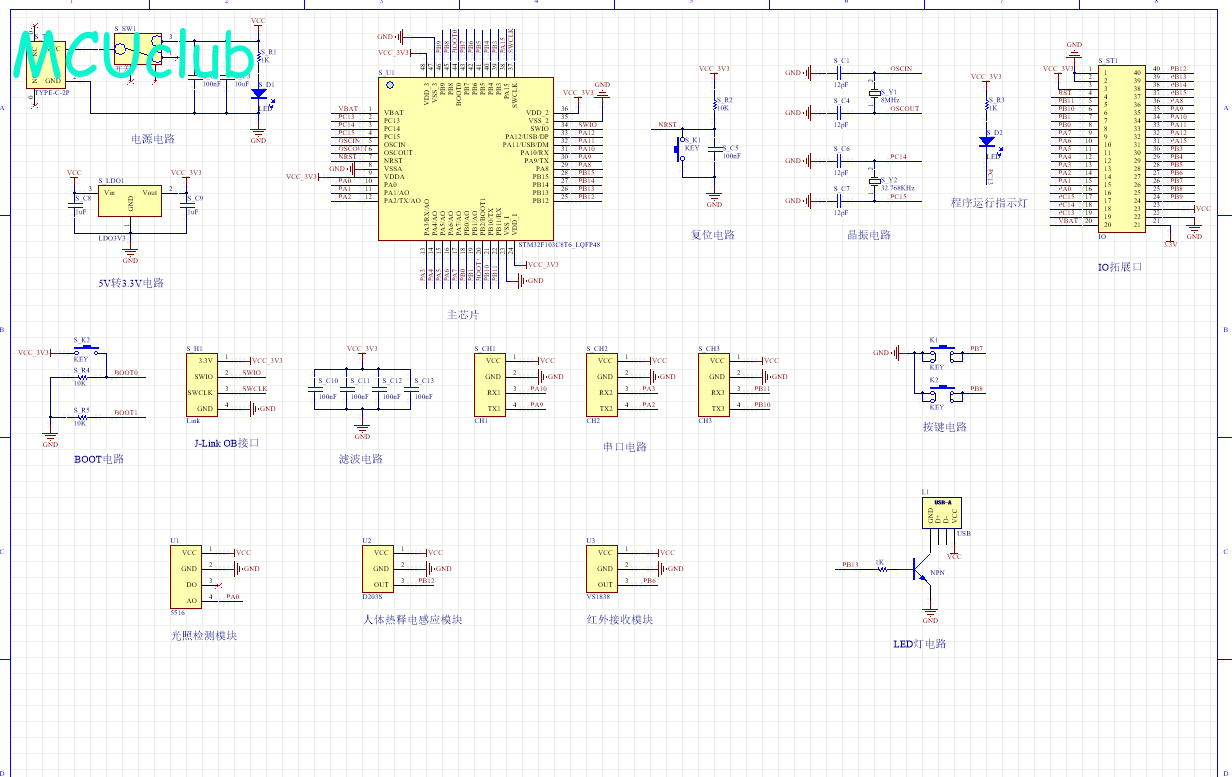Click the 滤波电路 title
This screenshot has height=777, width=1232.
click(361, 459)
